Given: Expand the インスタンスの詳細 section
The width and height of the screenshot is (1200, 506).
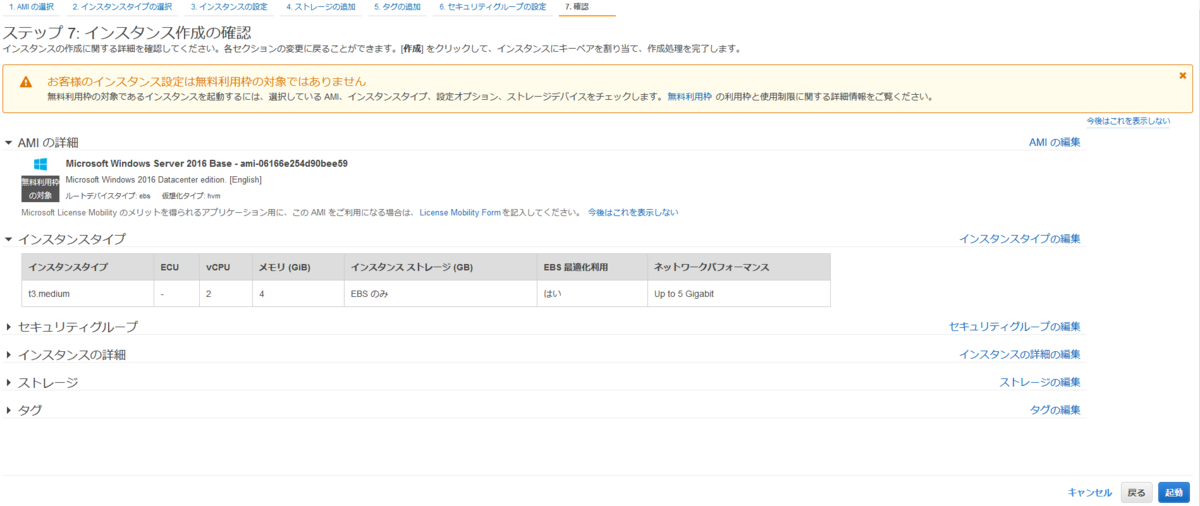Looking at the screenshot, I should [10, 355].
